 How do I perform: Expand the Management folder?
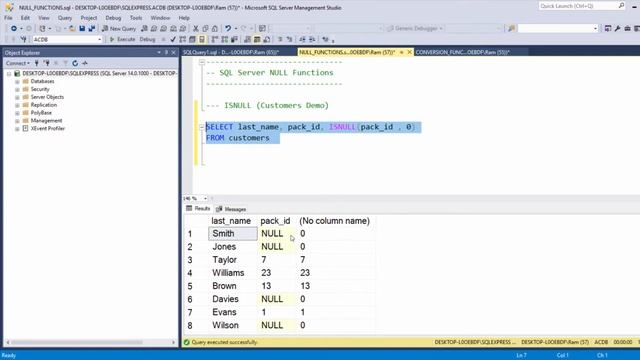tap(17, 121)
